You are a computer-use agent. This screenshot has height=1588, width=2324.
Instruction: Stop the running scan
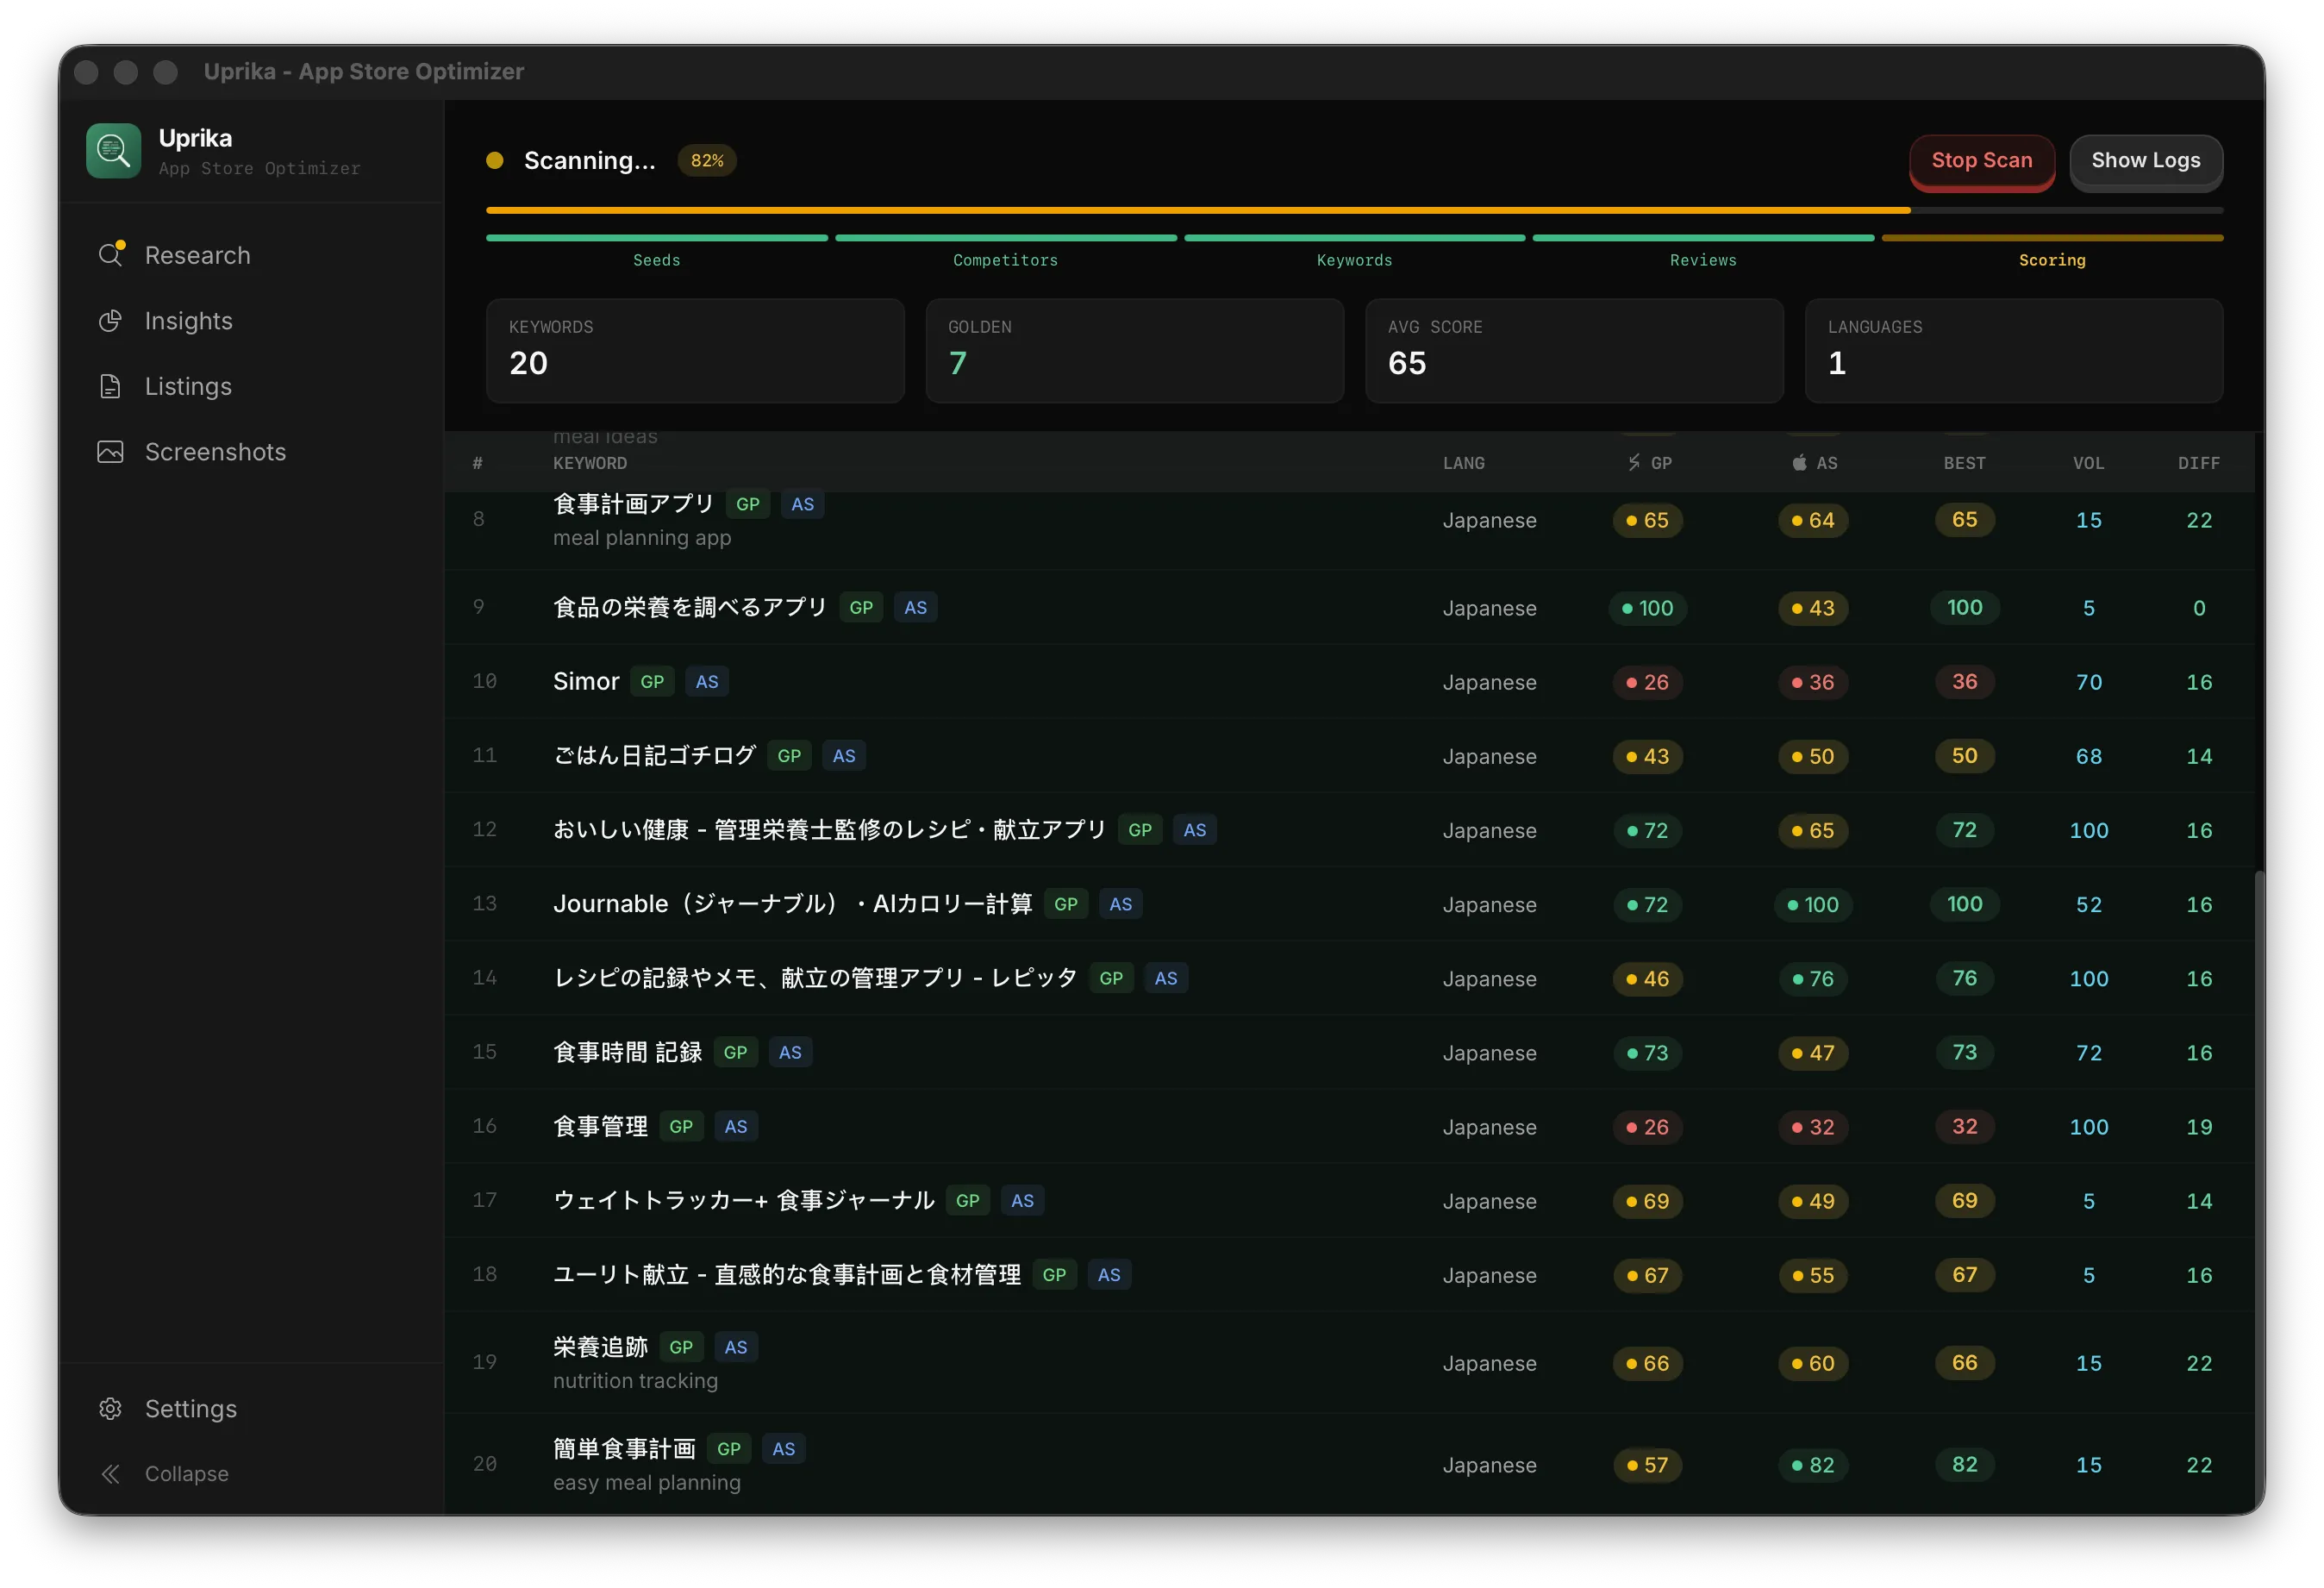point(1981,161)
